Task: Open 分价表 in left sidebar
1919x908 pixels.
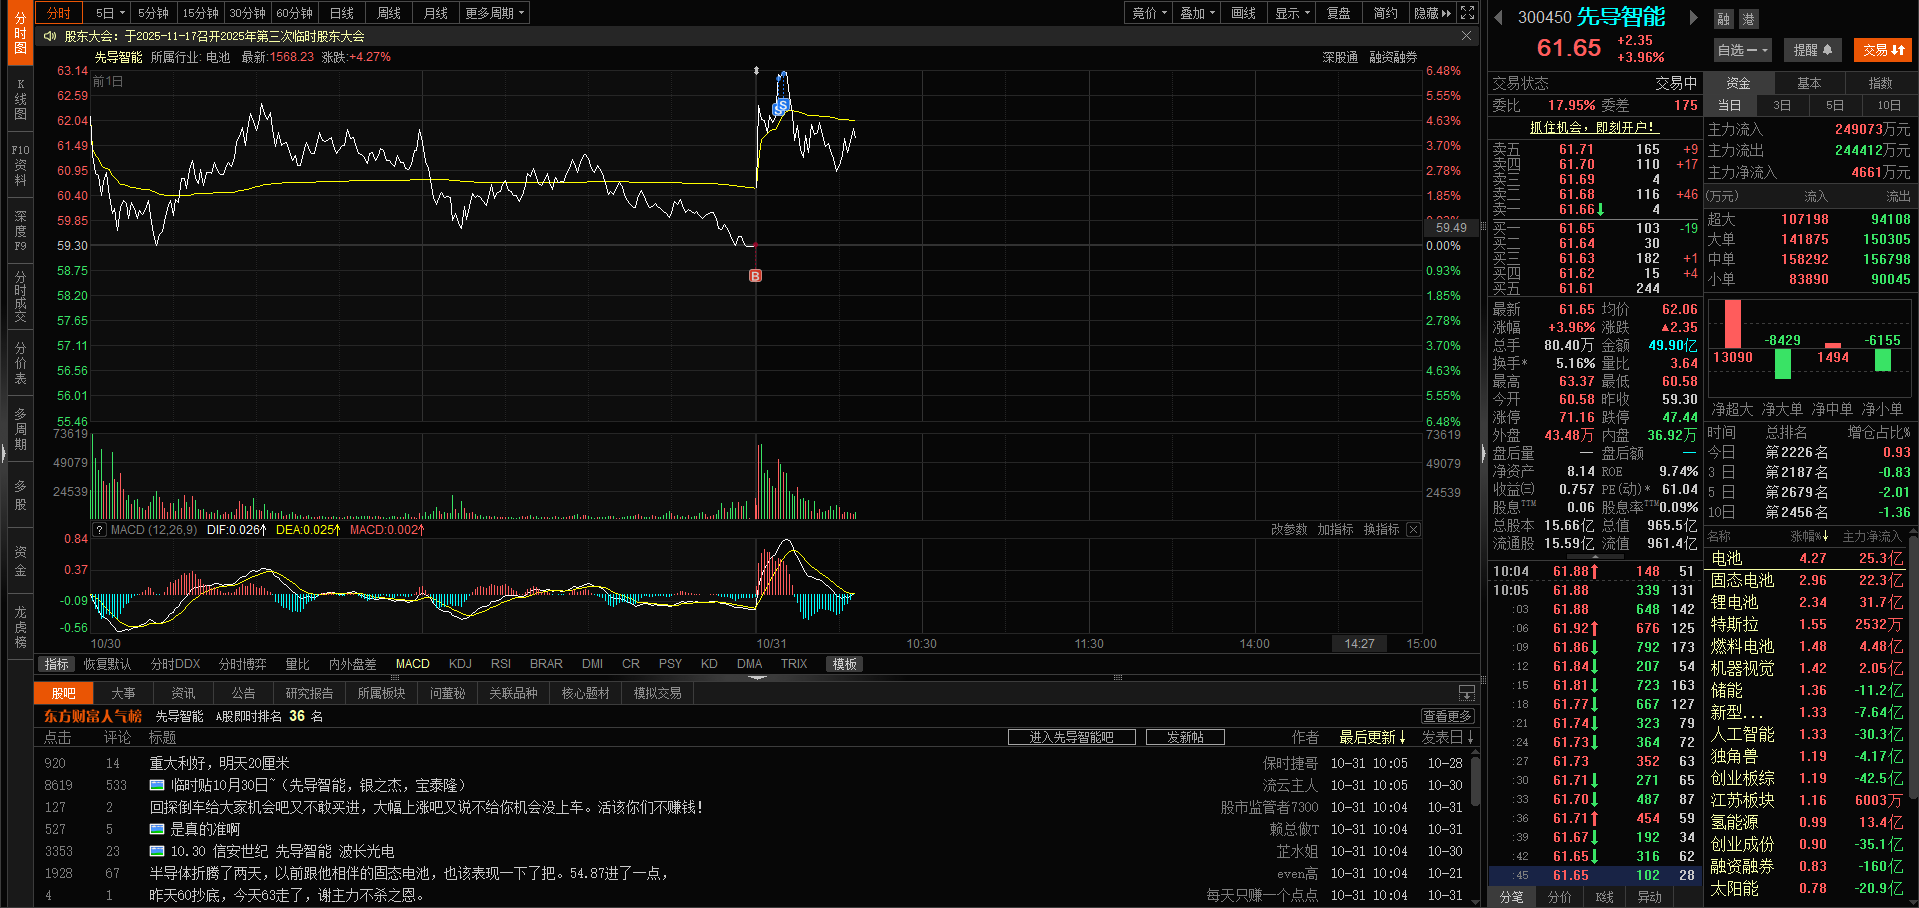Action: pyautogui.click(x=20, y=363)
